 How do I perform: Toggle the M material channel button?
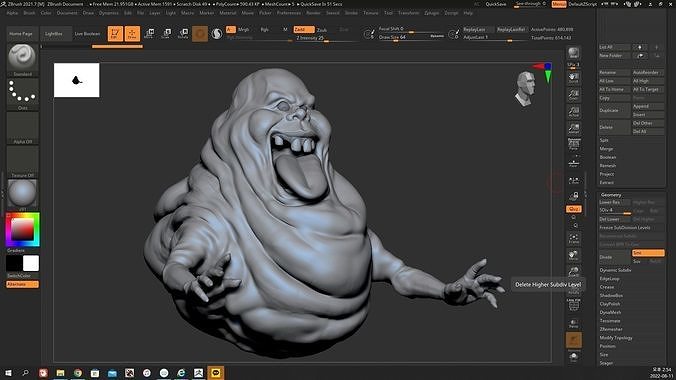pyautogui.click(x=285, y=29)
